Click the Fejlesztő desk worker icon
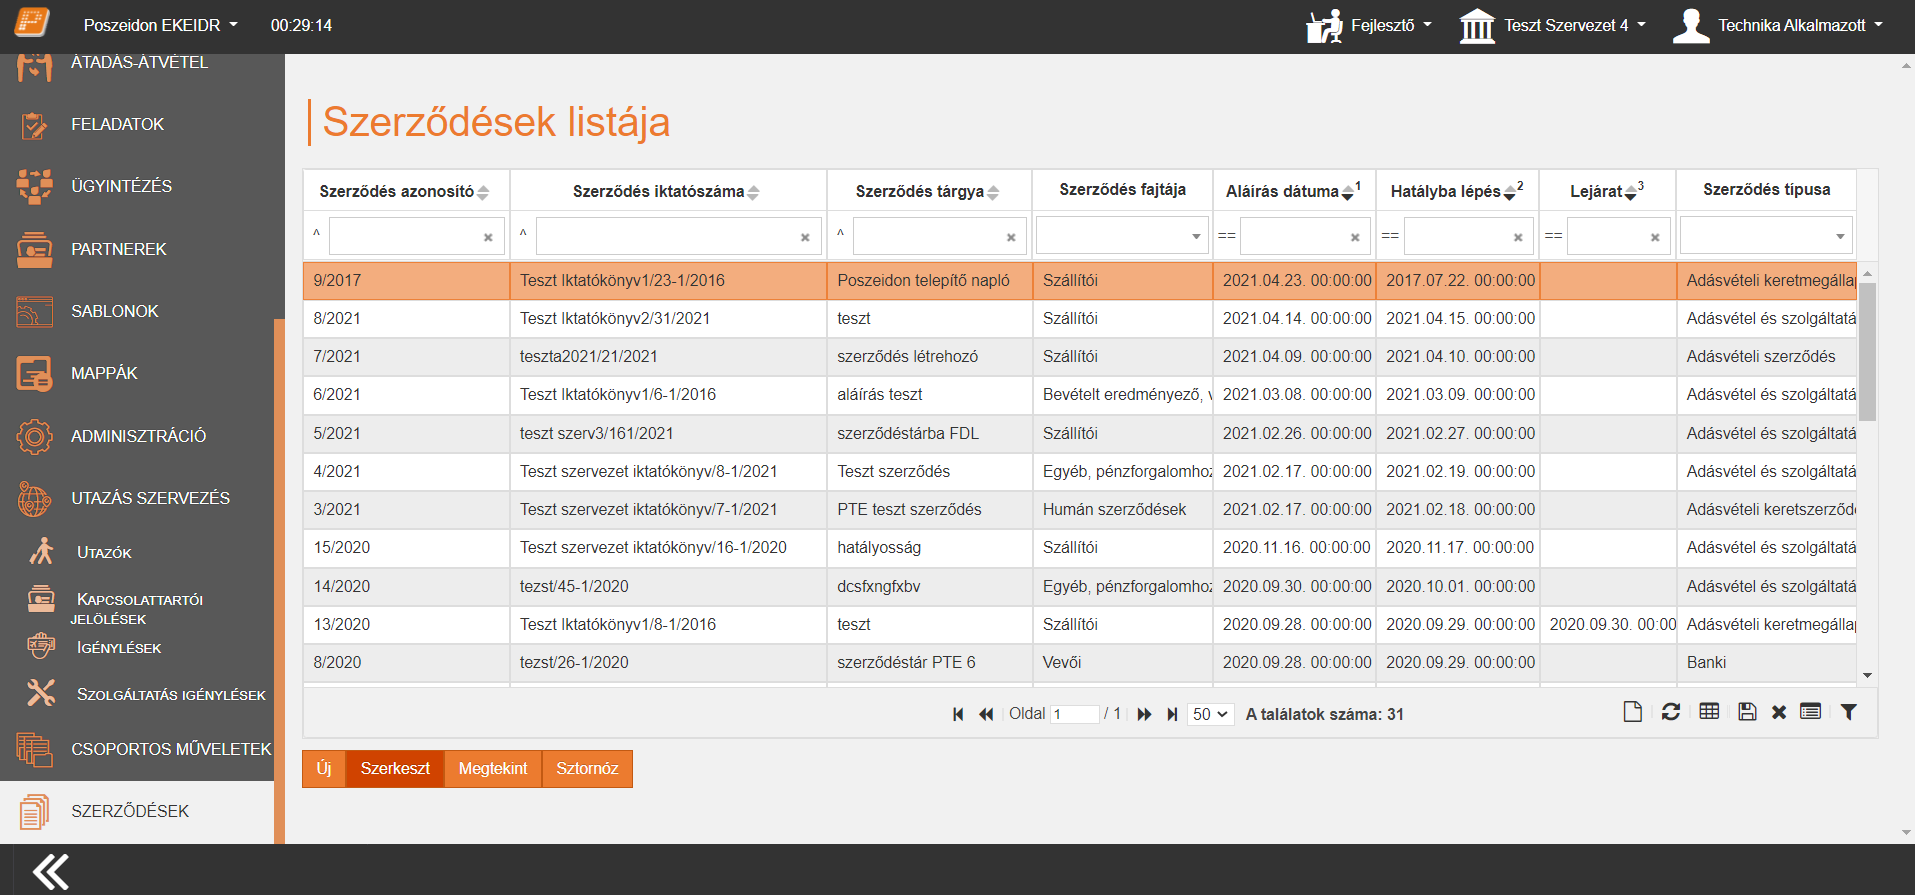 1324,26
